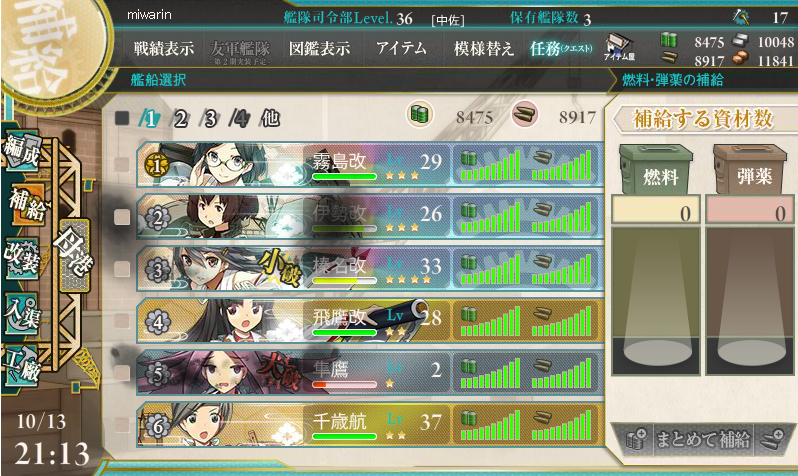Open the 入渠 repair dock sidebar icon

pyautogui.click(x=21, y=312)
